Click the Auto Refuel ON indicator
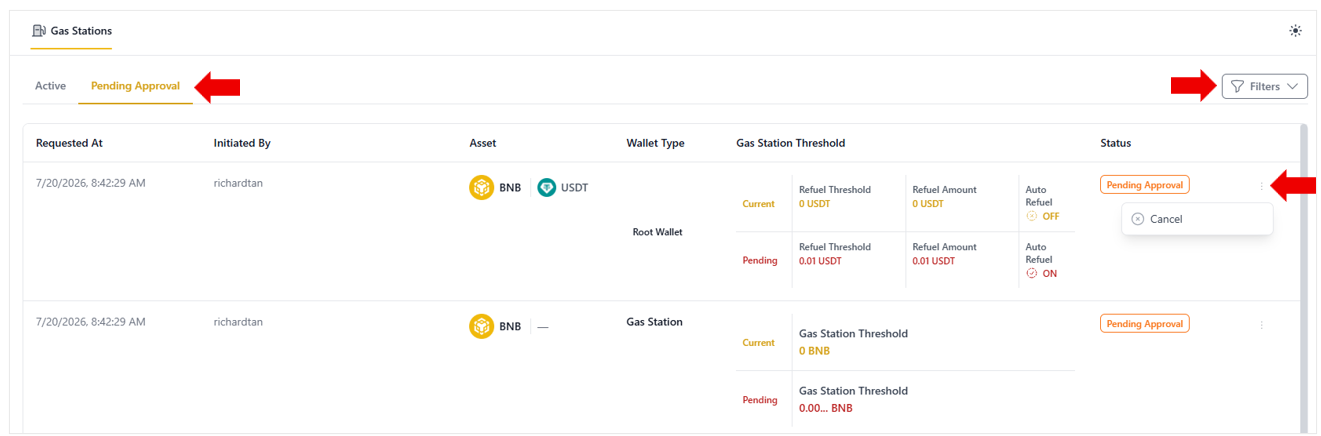Viewport: 1321px width, 436px height. [x=1041, y=273]
